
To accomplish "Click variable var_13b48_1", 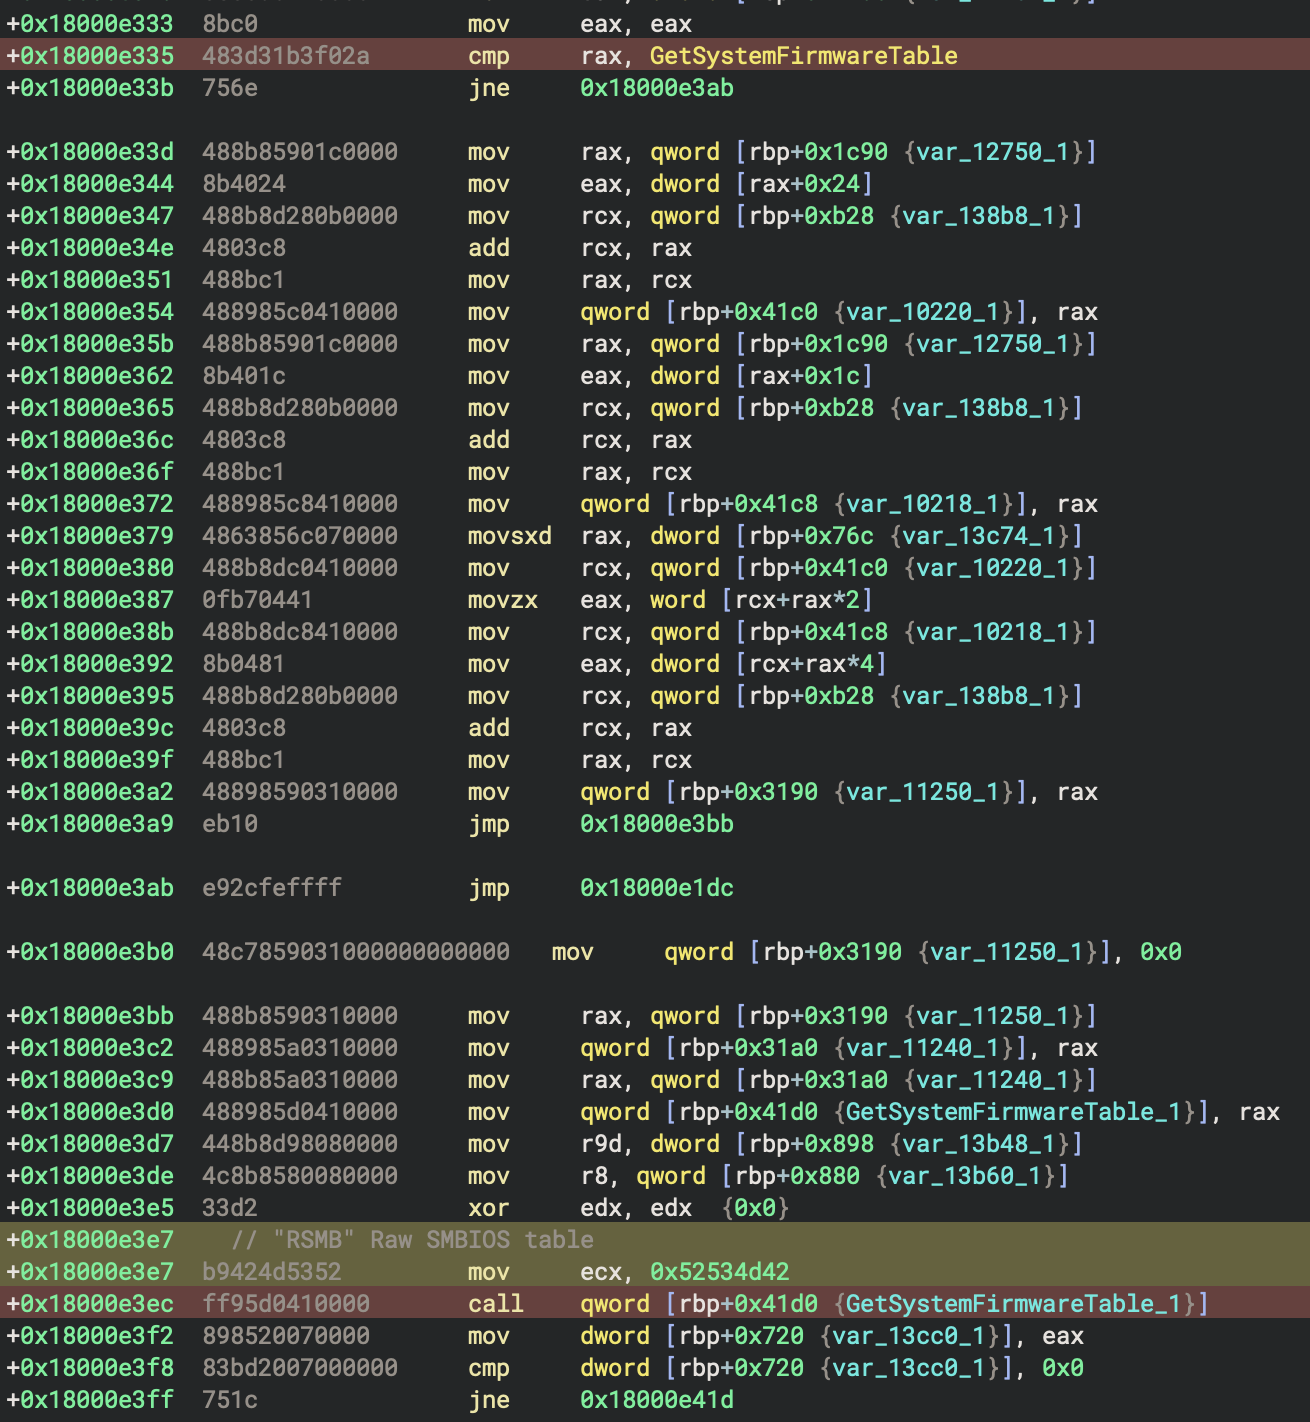I will [x=978, y=1143].
